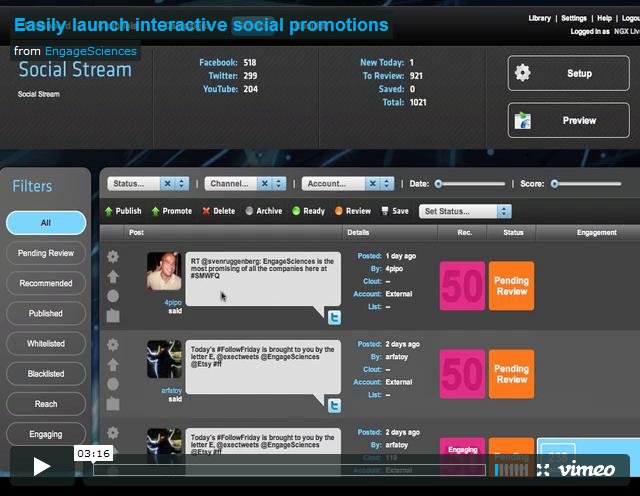Click the Pending Review status on 4pipo's post
This screenshot has width=640, height=496.
pos(511,286)
